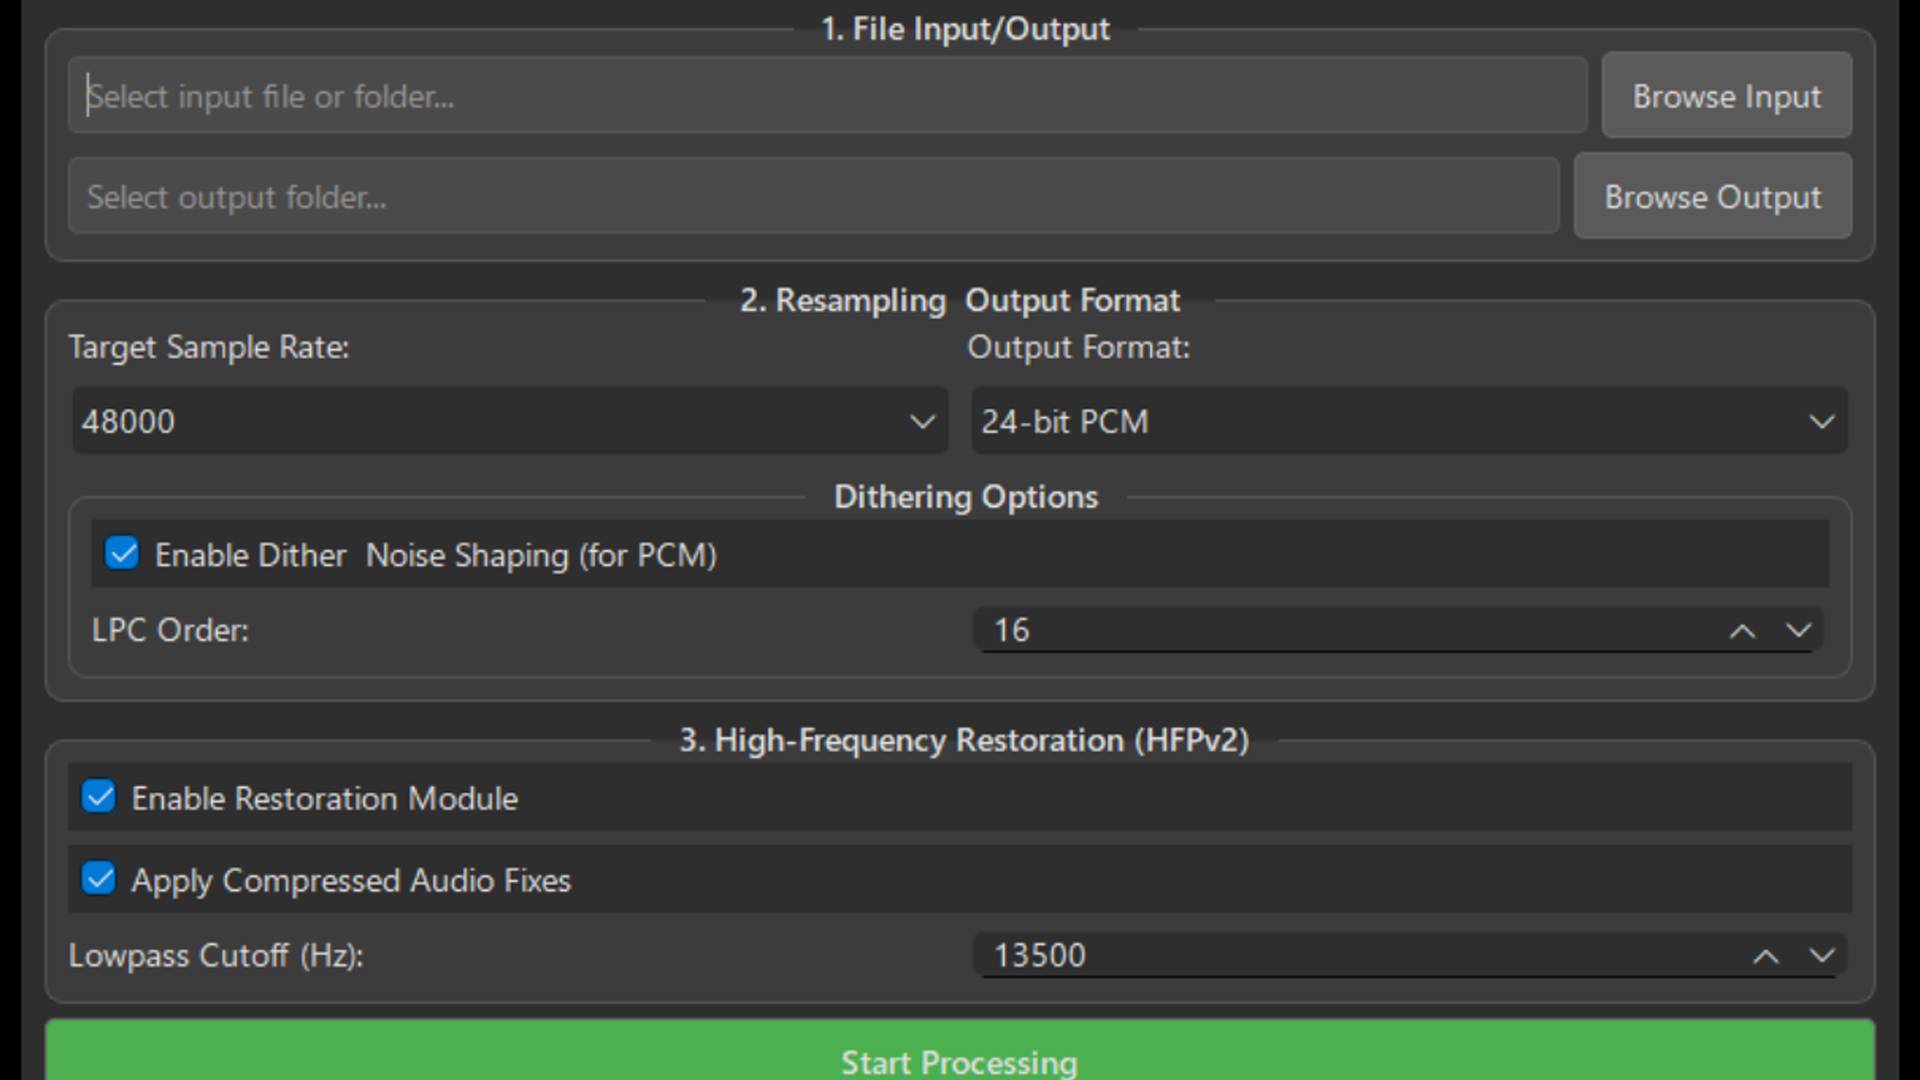Click the Output Format chevron arrow
Viewport: 1920px width, 1080px height.
[1822, 422]
